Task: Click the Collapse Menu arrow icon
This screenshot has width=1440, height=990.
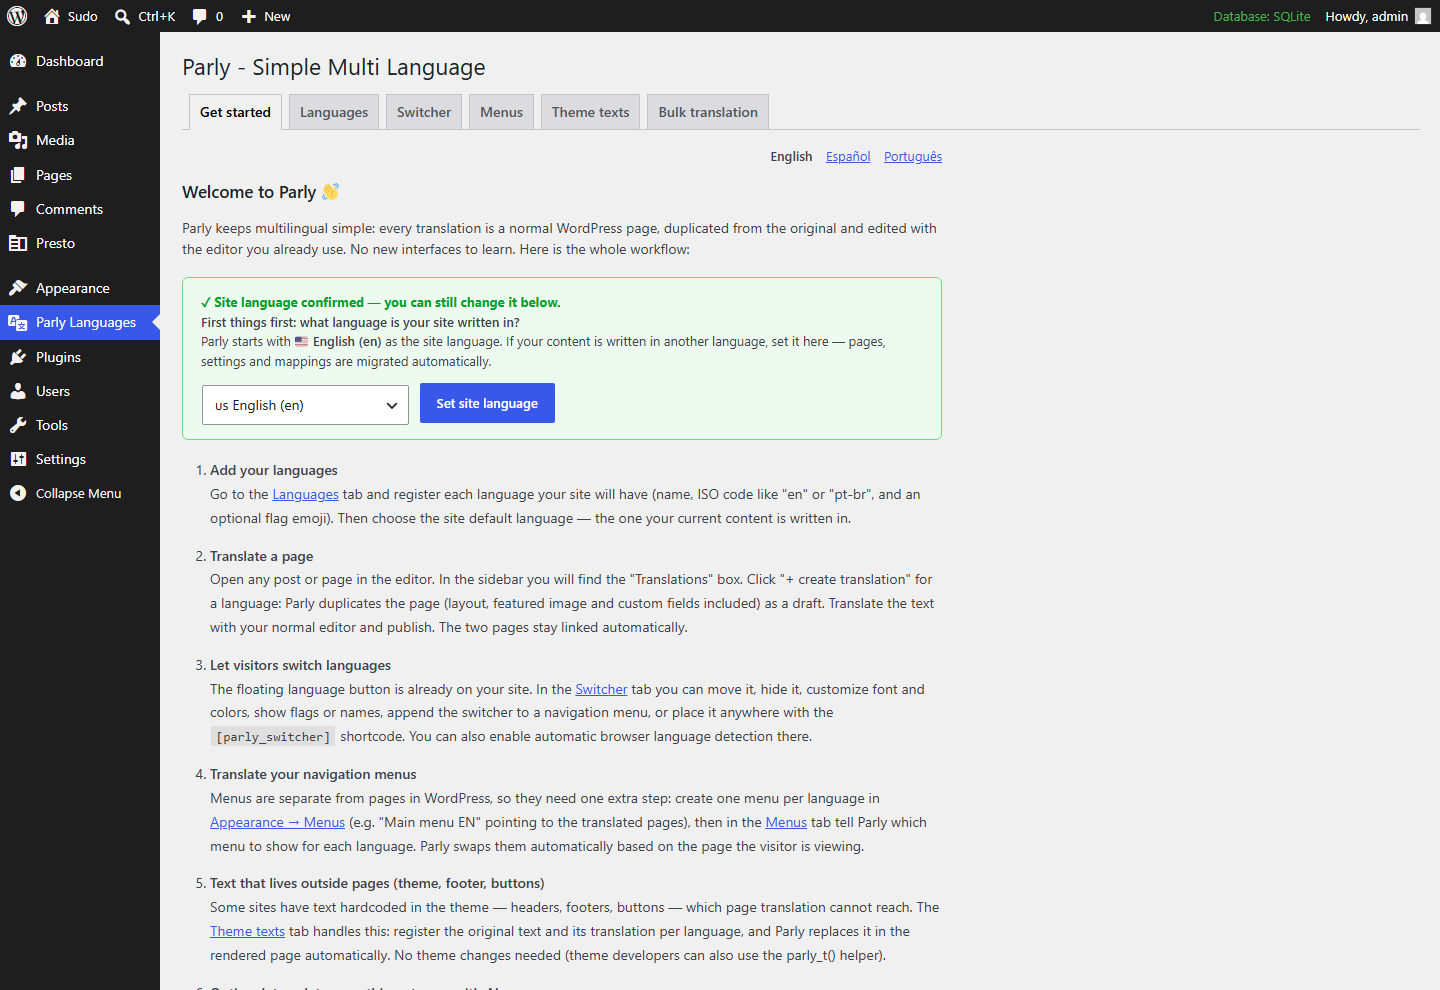Action: [18, 493]
